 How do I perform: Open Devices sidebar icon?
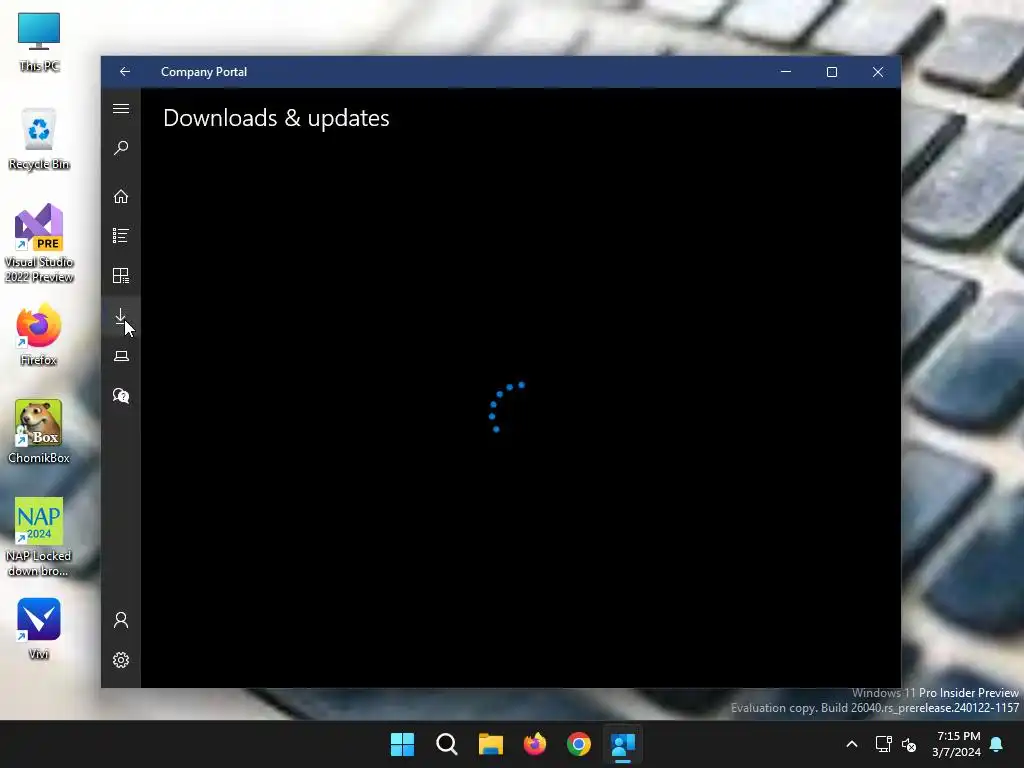click(121, 356)
